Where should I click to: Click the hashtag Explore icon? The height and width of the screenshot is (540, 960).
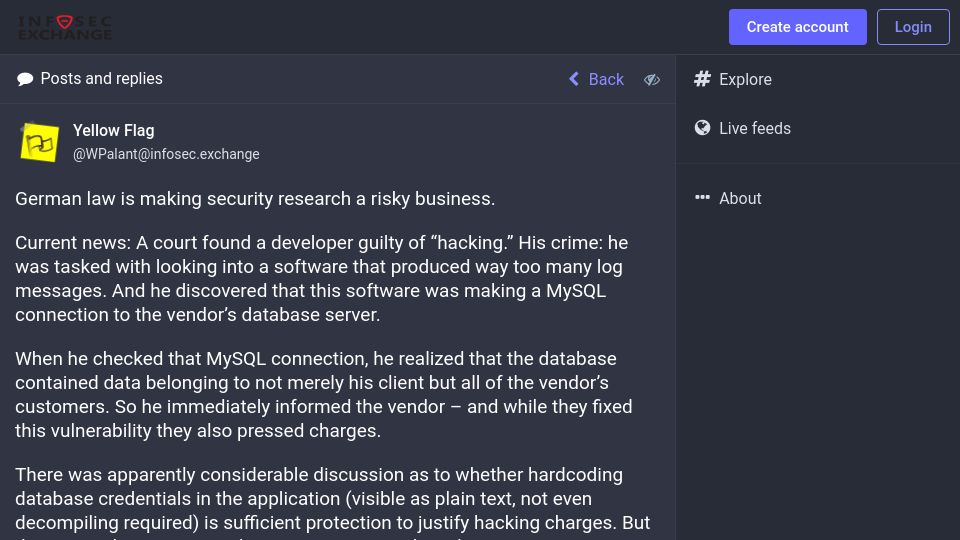(x=702, y=79)
